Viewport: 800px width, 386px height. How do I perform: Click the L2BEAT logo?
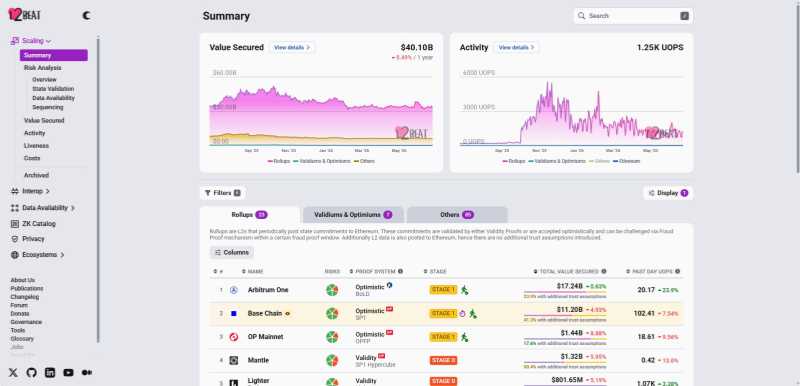[24, 15]
